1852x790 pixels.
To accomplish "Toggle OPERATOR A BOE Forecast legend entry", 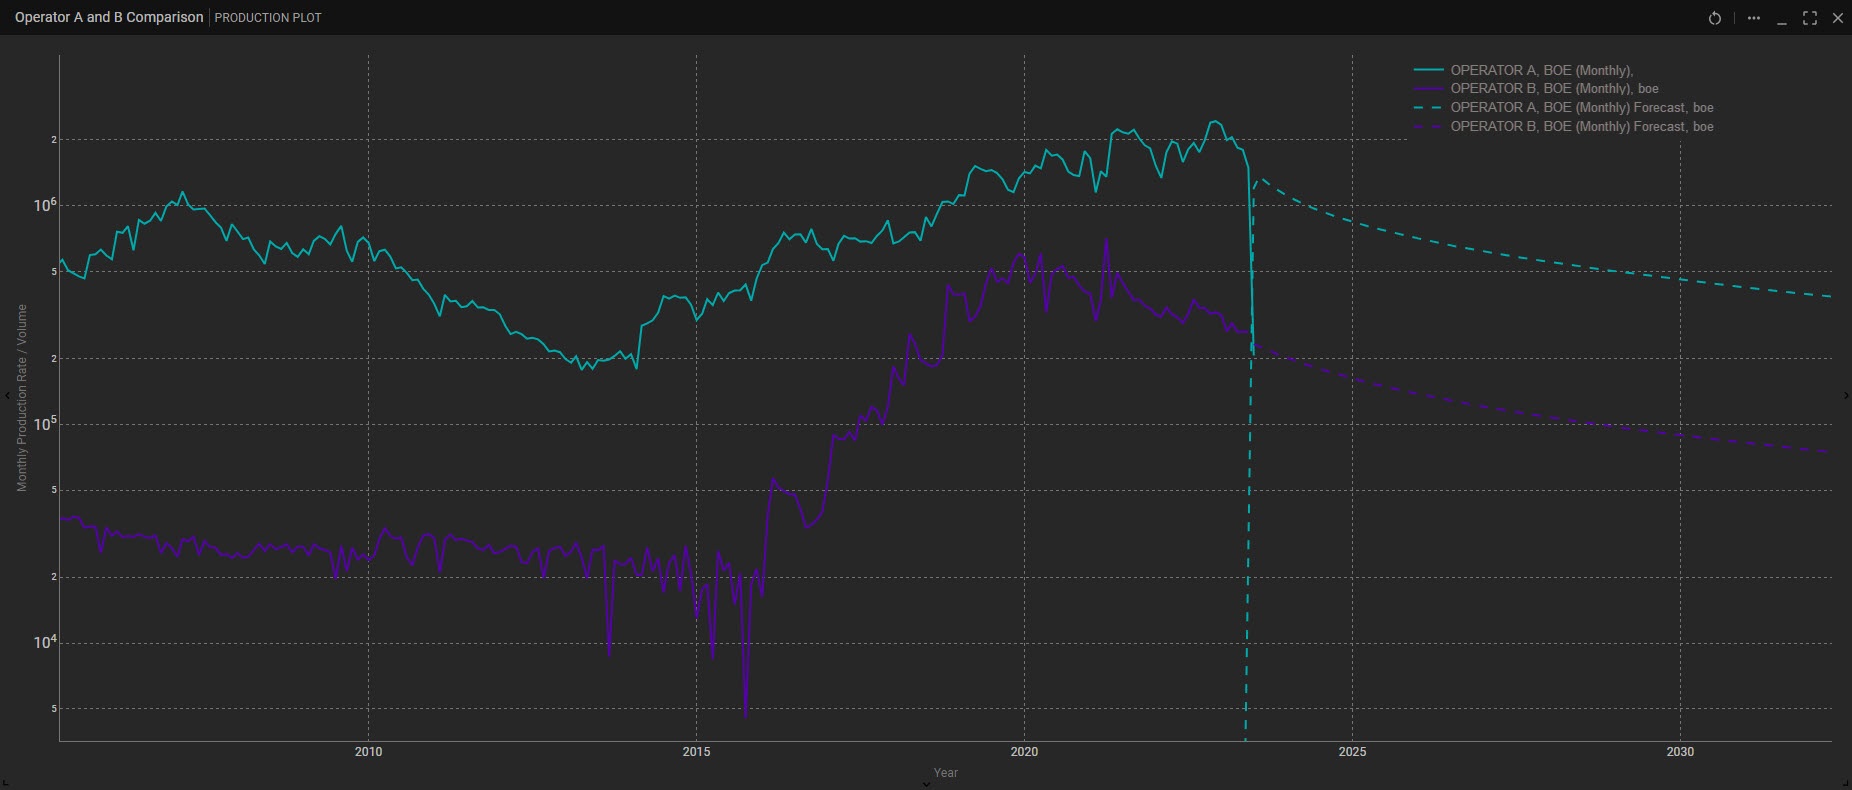I will pos(1581,108).
